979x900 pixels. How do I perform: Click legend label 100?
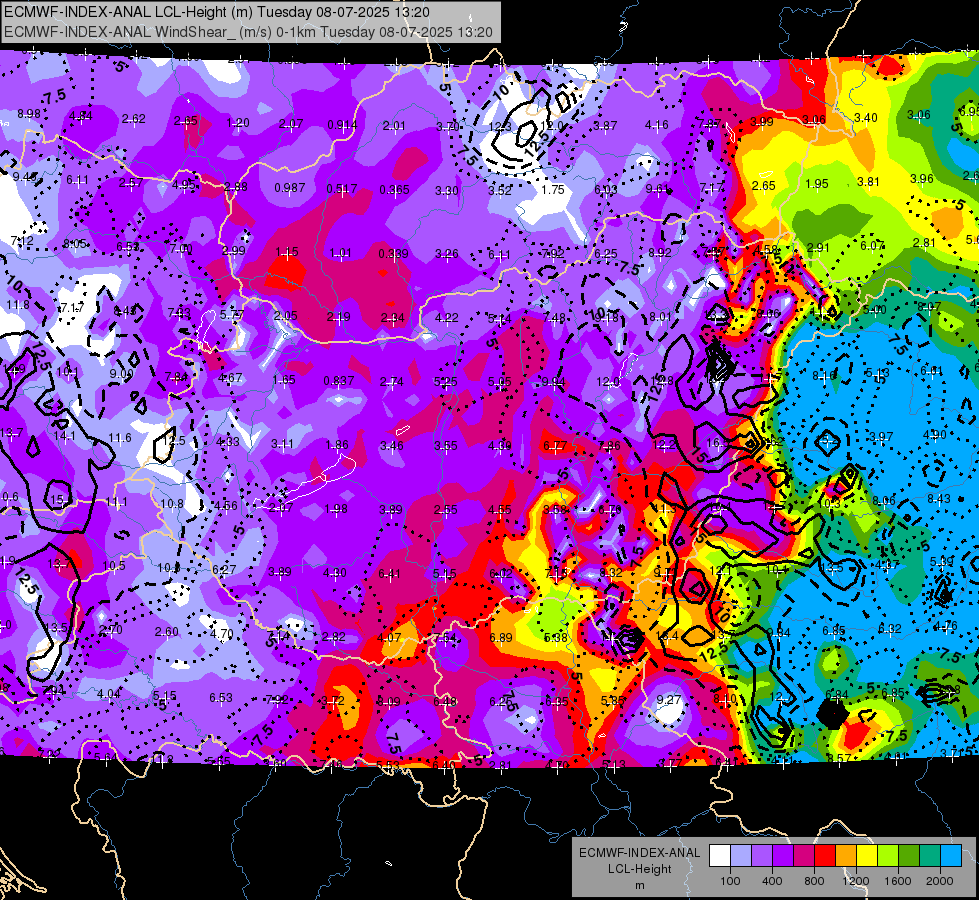tap(730, 881)
